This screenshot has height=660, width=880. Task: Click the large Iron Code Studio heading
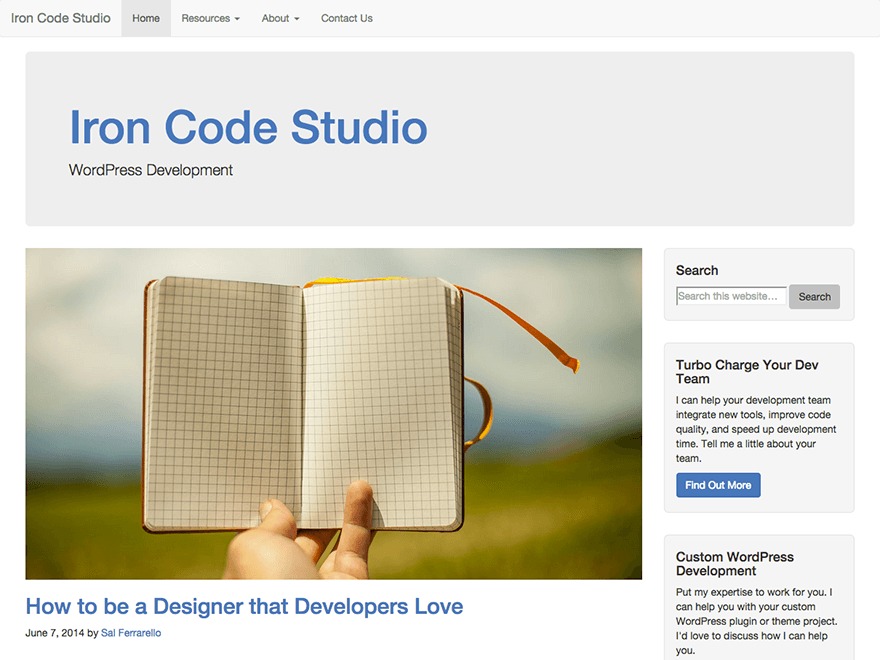[248, 127]
